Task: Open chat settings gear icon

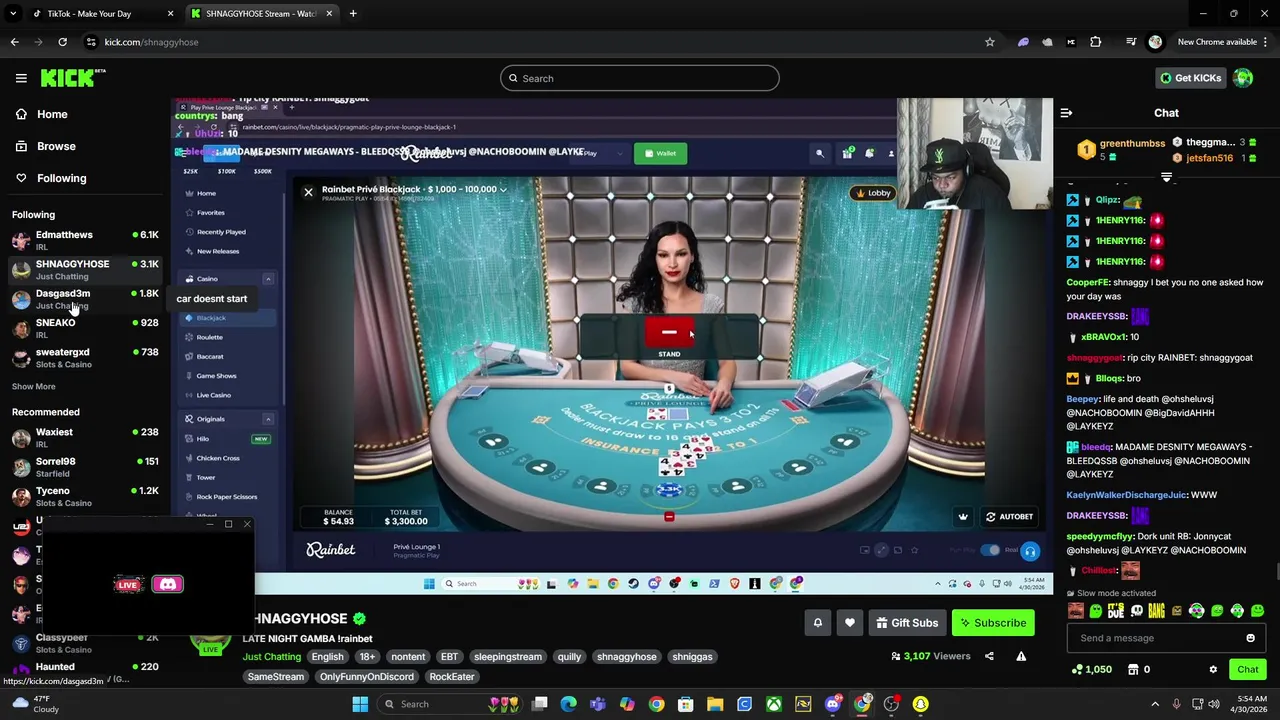Action: coord(1213,669)
